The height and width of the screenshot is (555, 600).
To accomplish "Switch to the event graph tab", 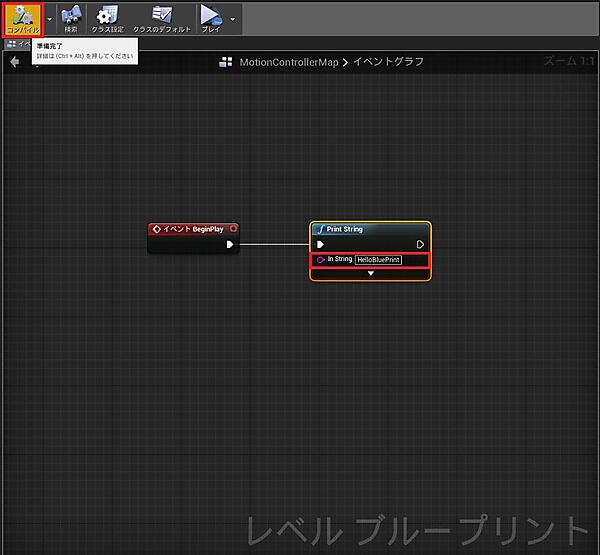I will 20,44.
